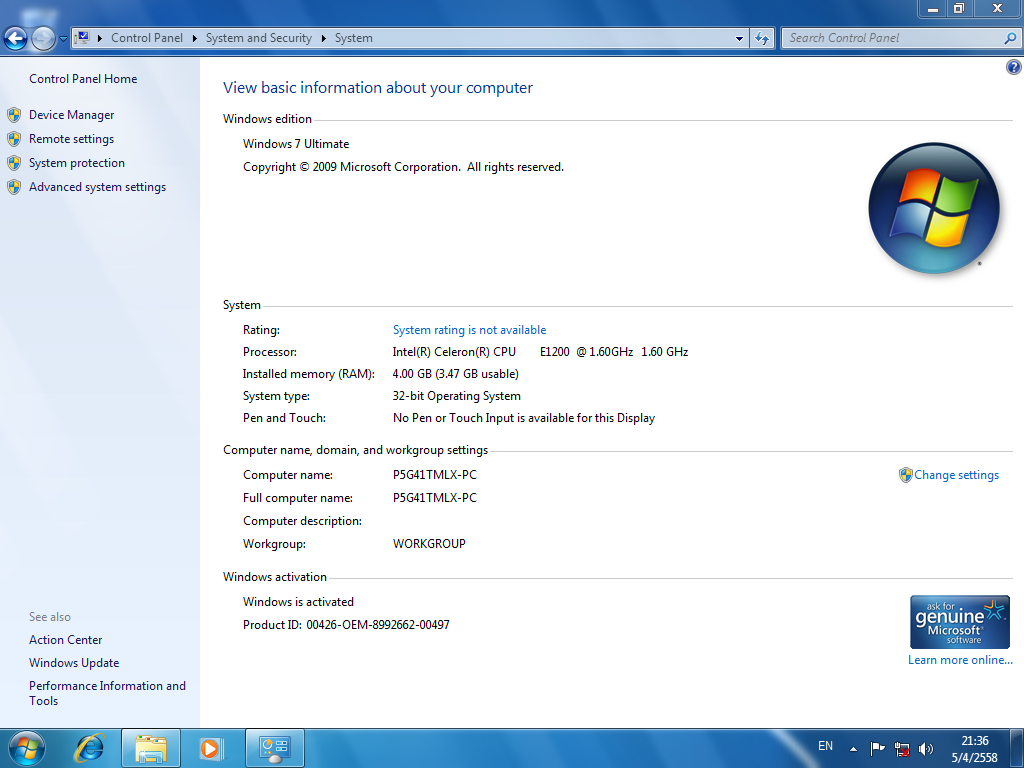This screenshot has height=768, width=1024.
Task: Open Windows Update
Action: point(74,663)
